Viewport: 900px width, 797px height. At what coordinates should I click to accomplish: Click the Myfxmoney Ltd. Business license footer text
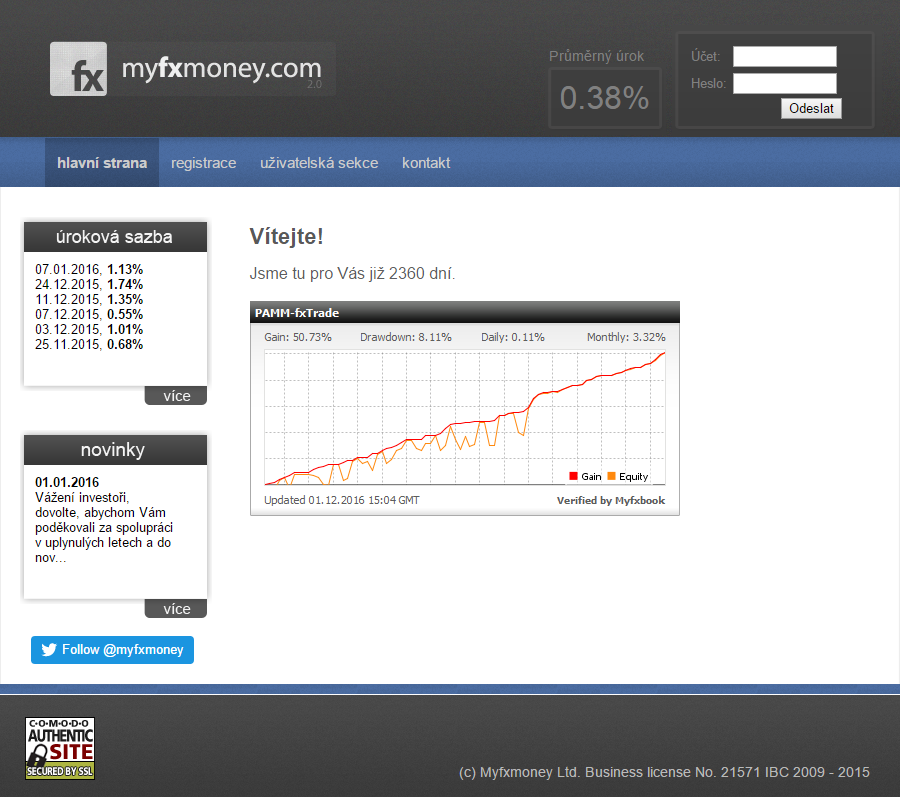(x=665, y=772)
